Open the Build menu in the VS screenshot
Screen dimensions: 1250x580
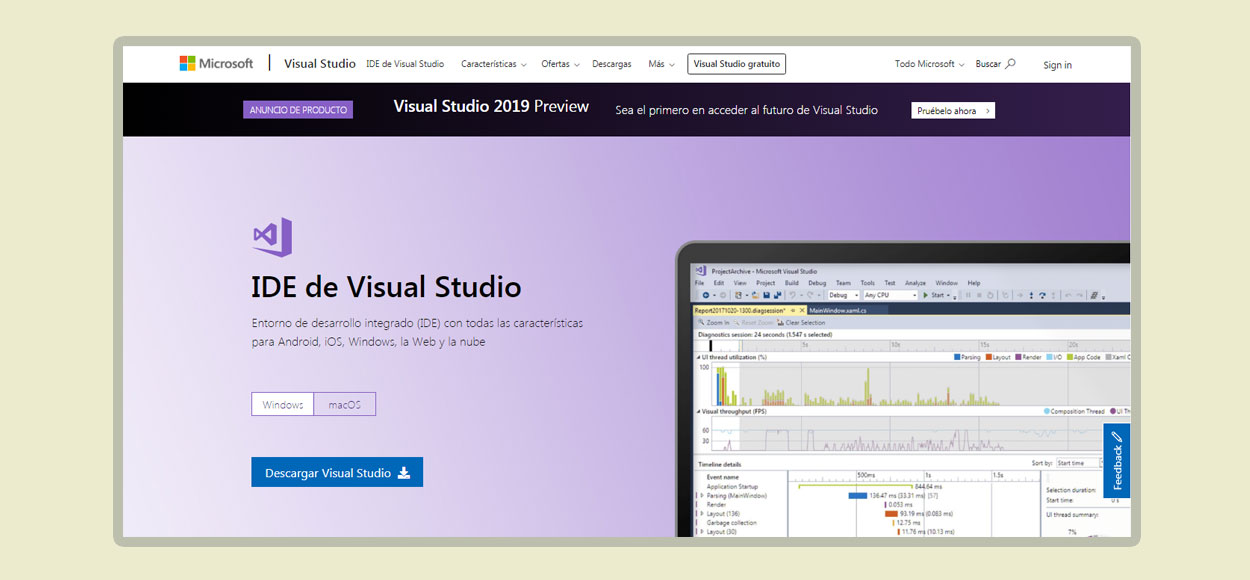click(791, 283)
